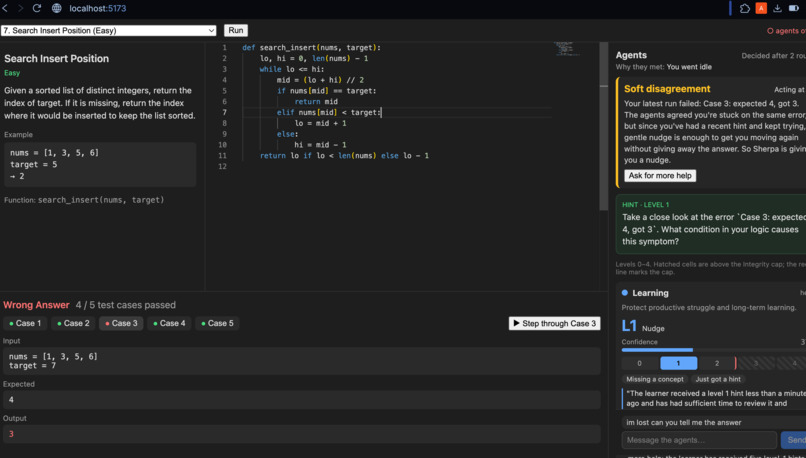
Task: Click the L1 Nudge level label
Action: coord(643,326)
